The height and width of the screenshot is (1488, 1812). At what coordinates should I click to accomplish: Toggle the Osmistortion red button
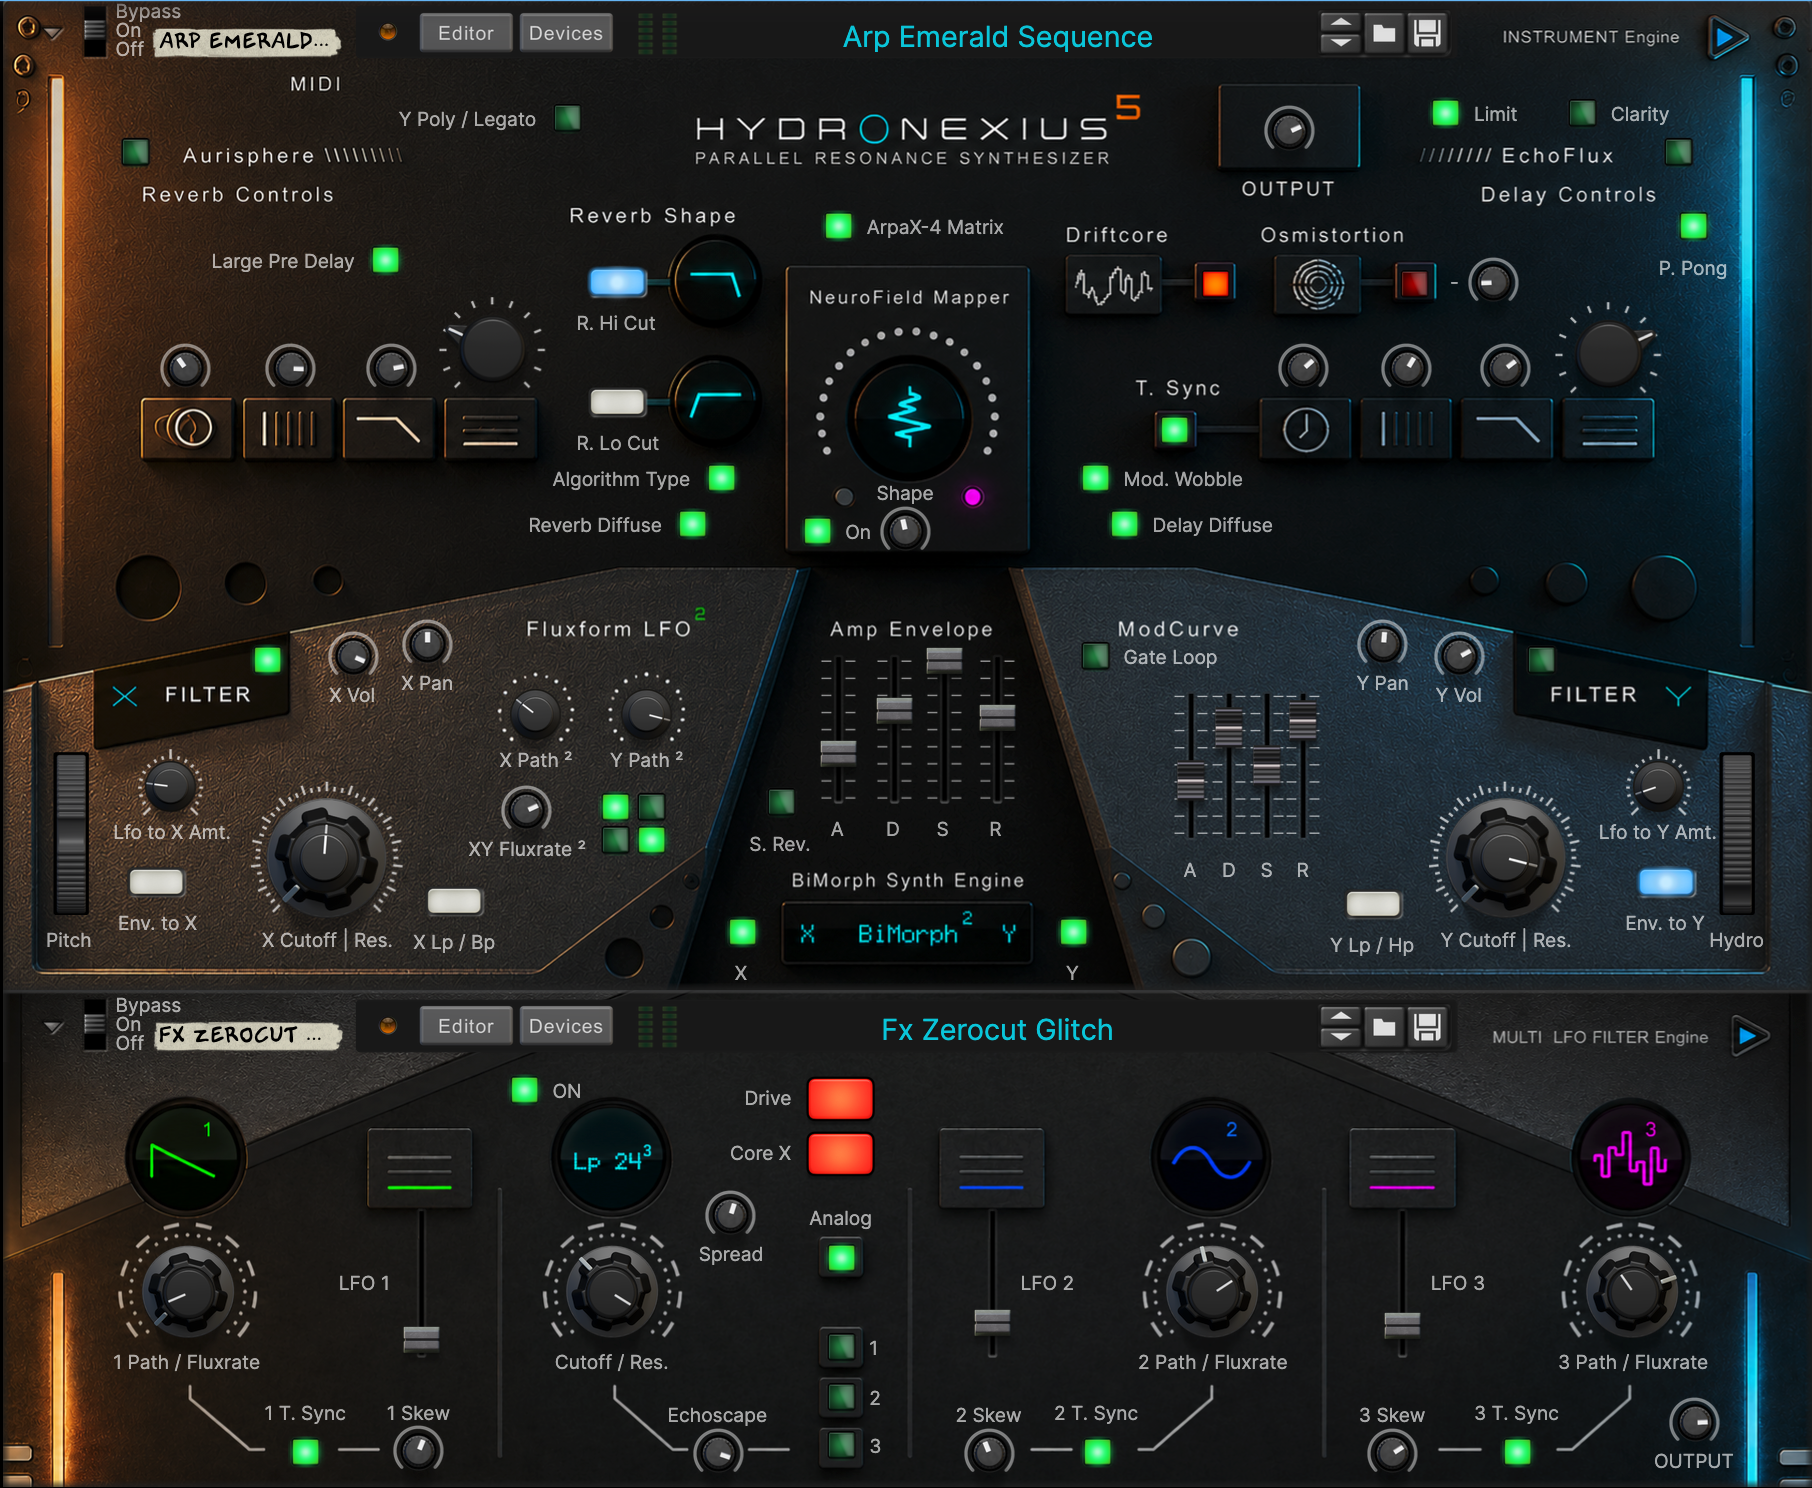tap(1415, 283)
